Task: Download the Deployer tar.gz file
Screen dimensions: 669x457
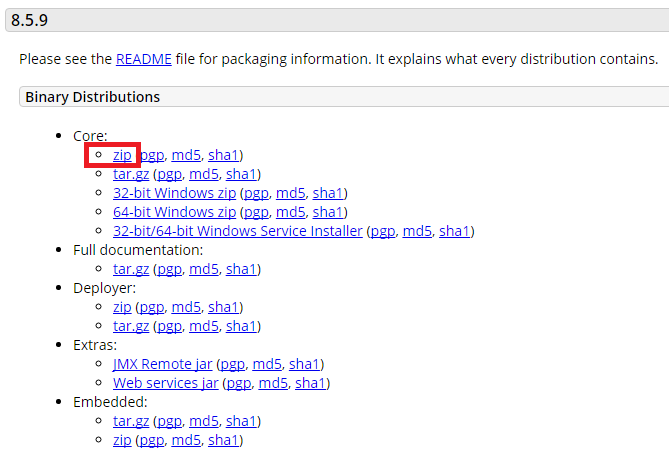Action: coord(129,326)
